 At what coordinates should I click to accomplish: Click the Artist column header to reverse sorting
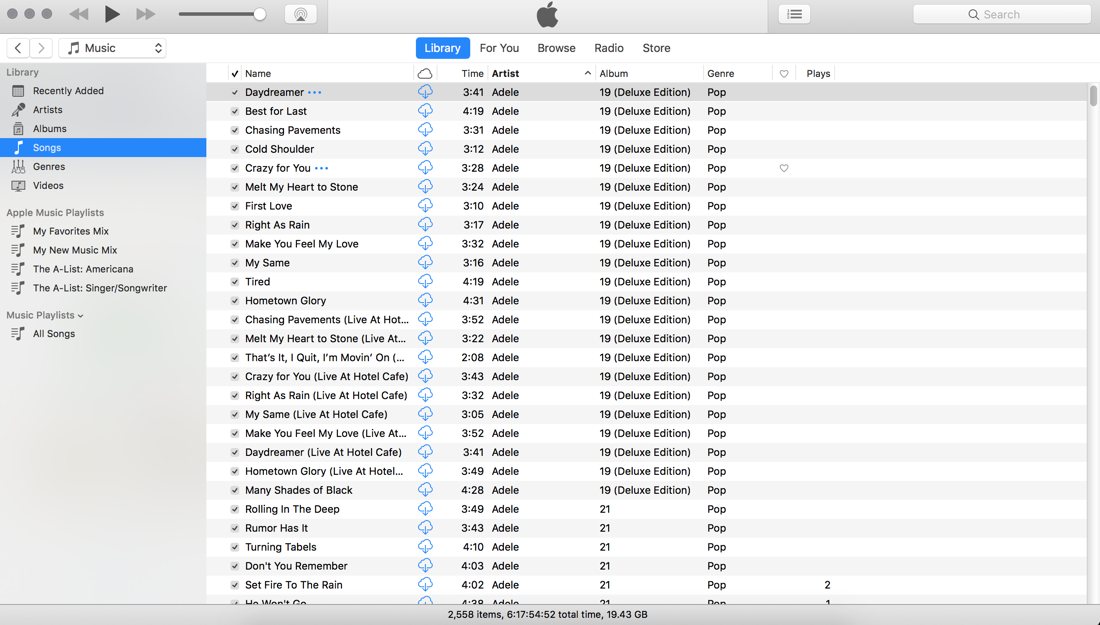pyautogui.click(x=505, y=72)
